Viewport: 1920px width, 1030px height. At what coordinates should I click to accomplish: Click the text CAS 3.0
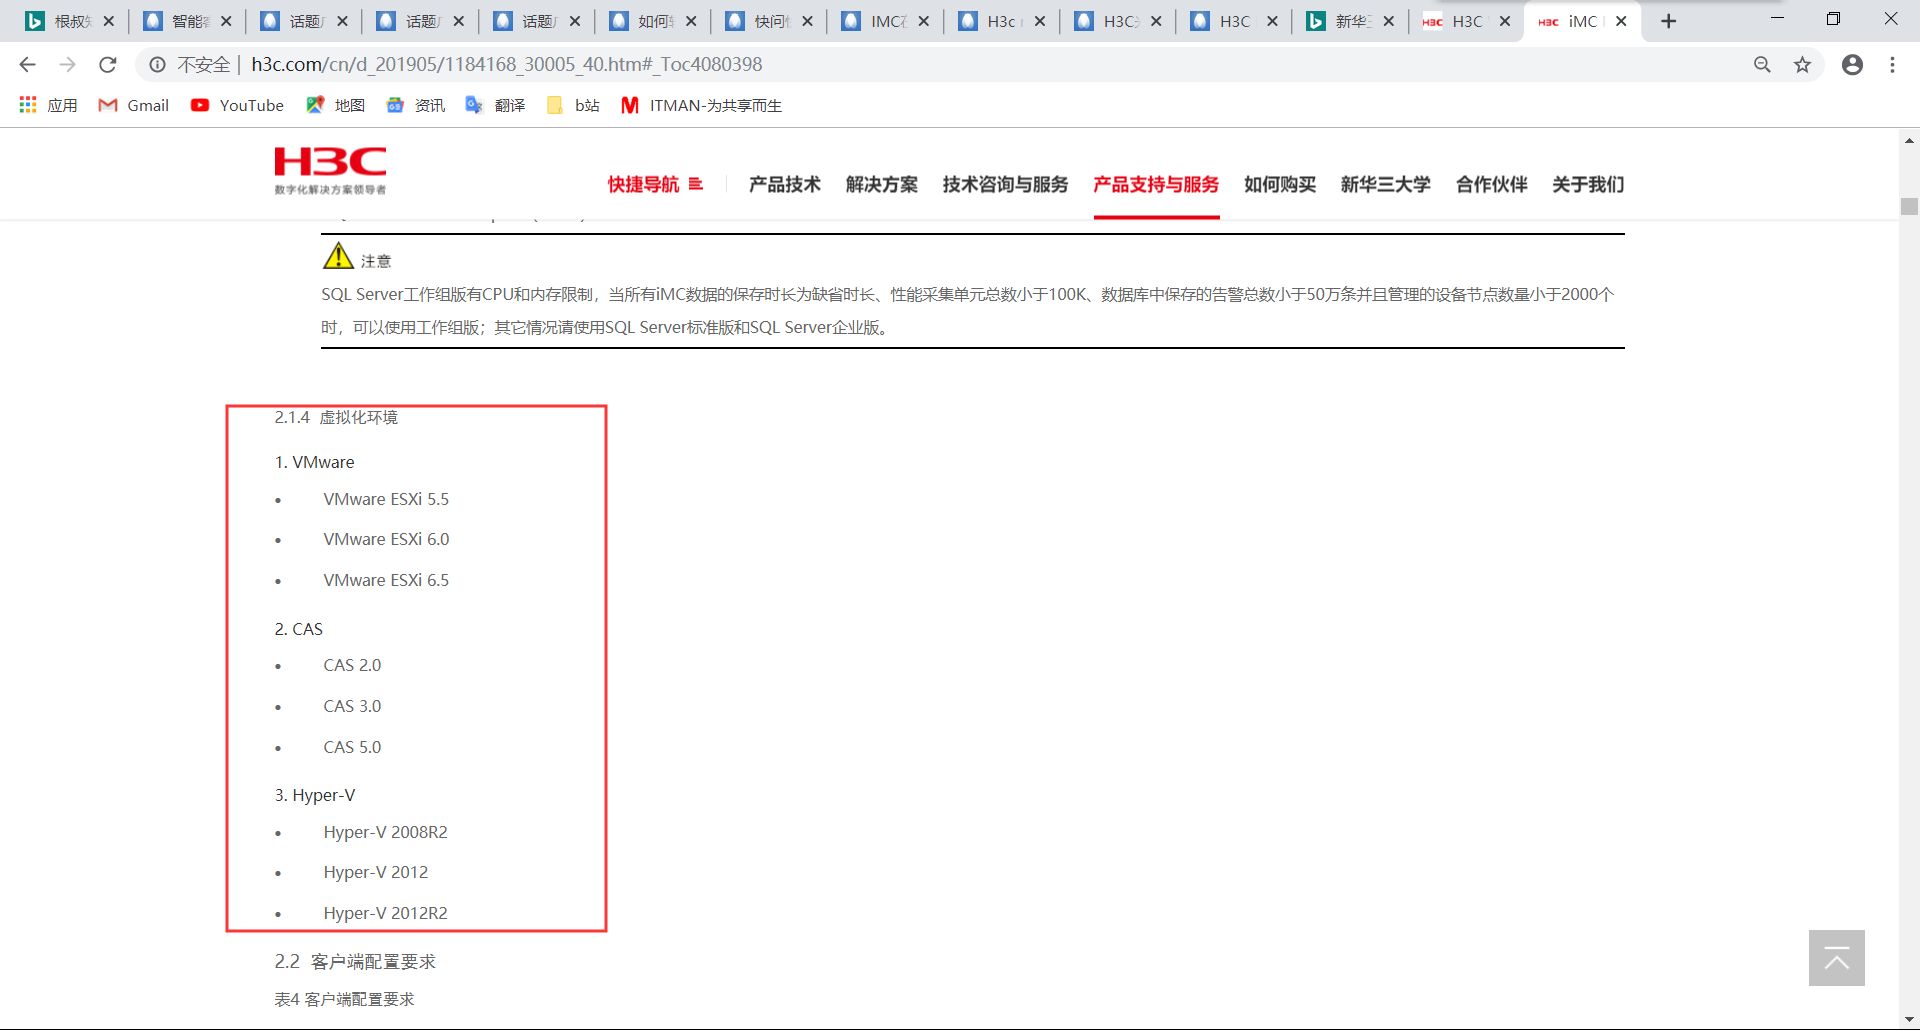[352, 706]
